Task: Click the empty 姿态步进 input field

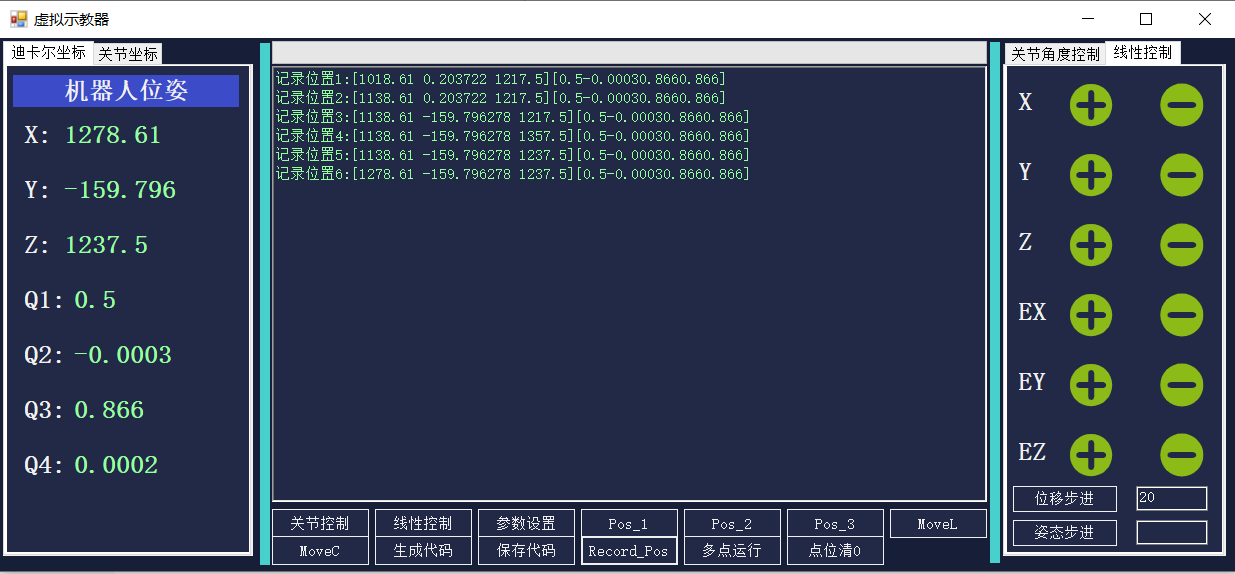Action: [1172, 532]
